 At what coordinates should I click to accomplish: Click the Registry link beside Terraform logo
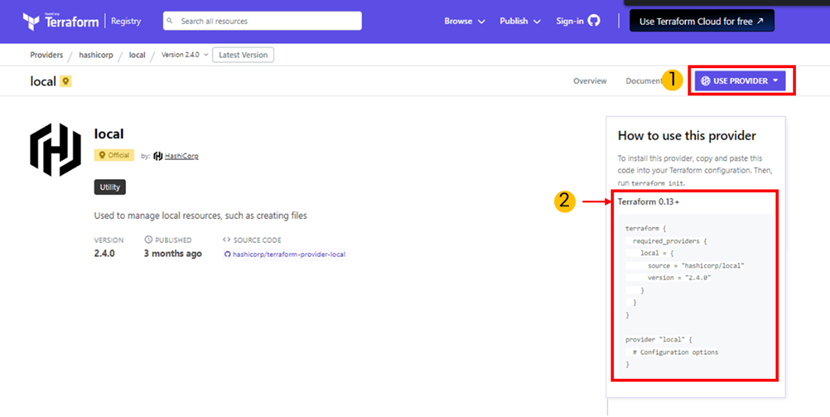coord(126,21)
